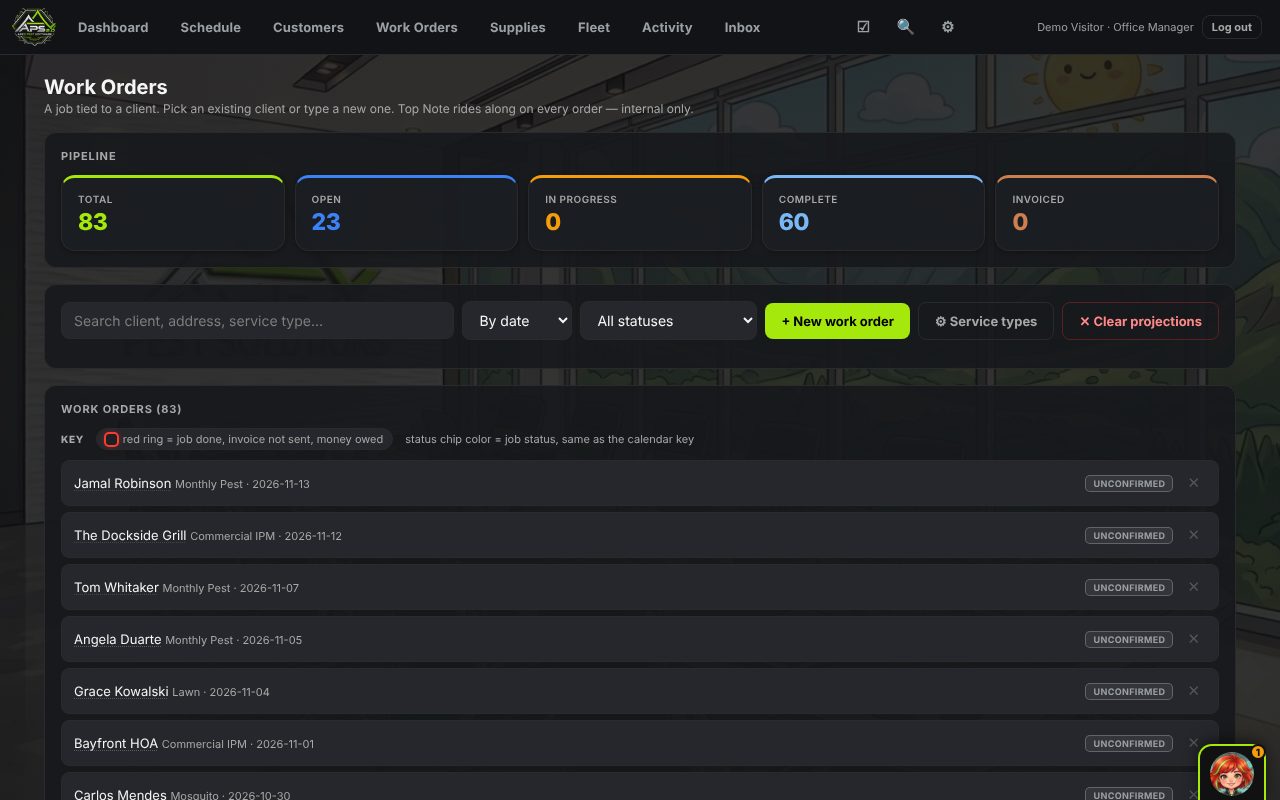The height and width of the screenshot is (800, 1280).
Task: Select the Work Orders nav item
Action: tap(417, 27)
